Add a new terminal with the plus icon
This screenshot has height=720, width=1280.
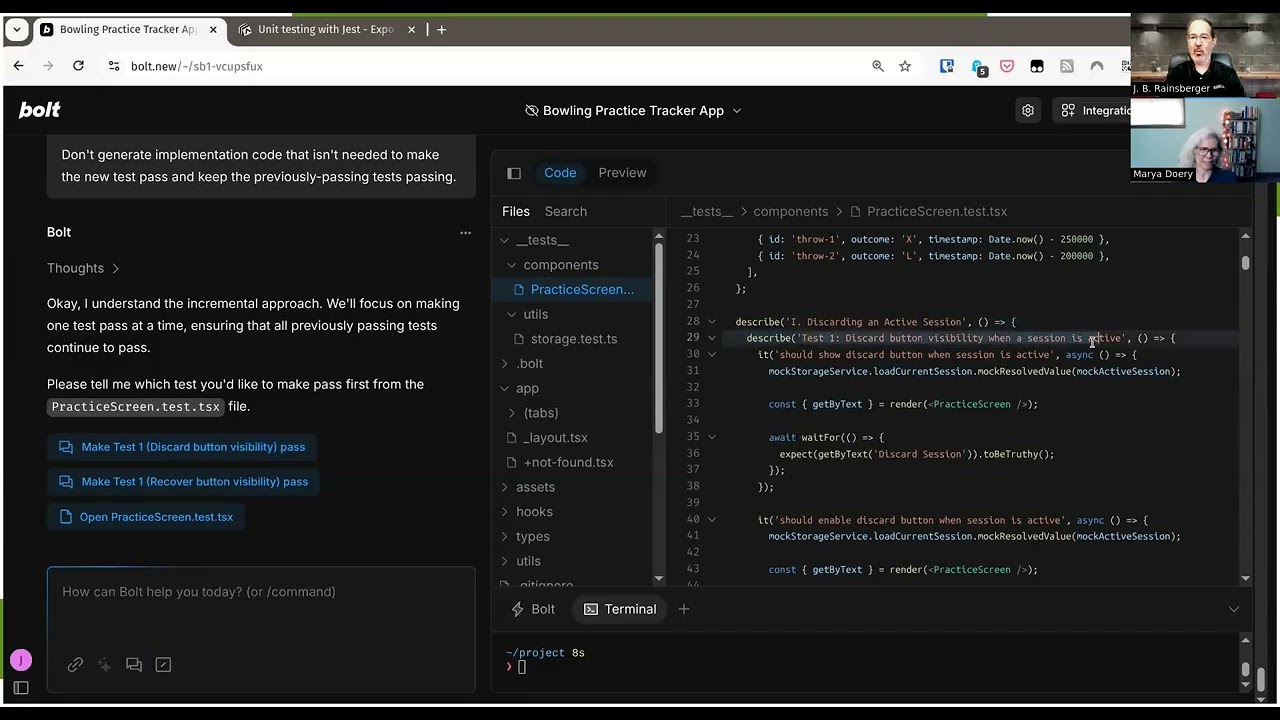coord(684,609)
